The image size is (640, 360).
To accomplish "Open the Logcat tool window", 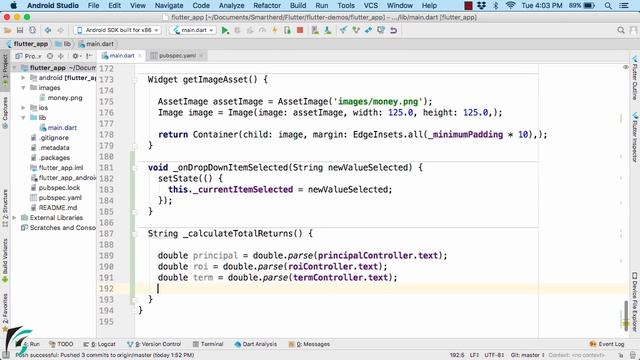I will (100, 344).
